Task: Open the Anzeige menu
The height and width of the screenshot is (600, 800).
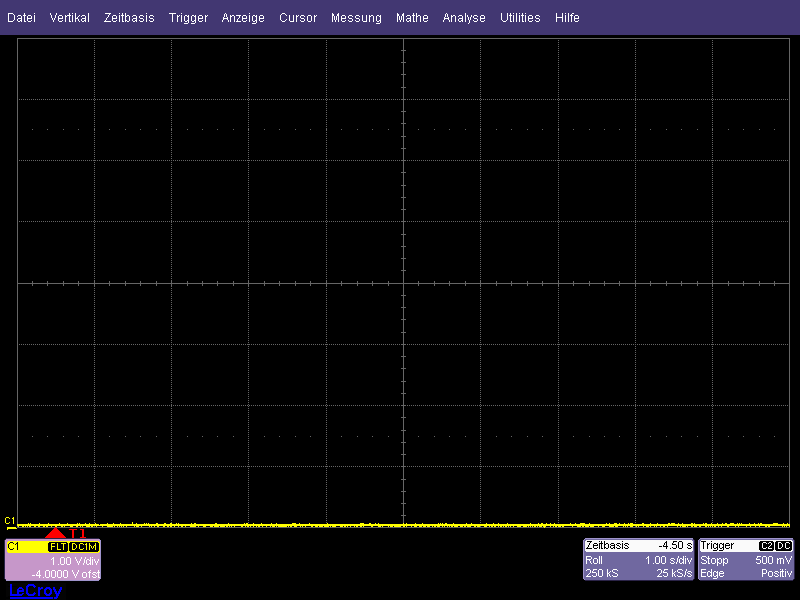Action: (243, 18)
